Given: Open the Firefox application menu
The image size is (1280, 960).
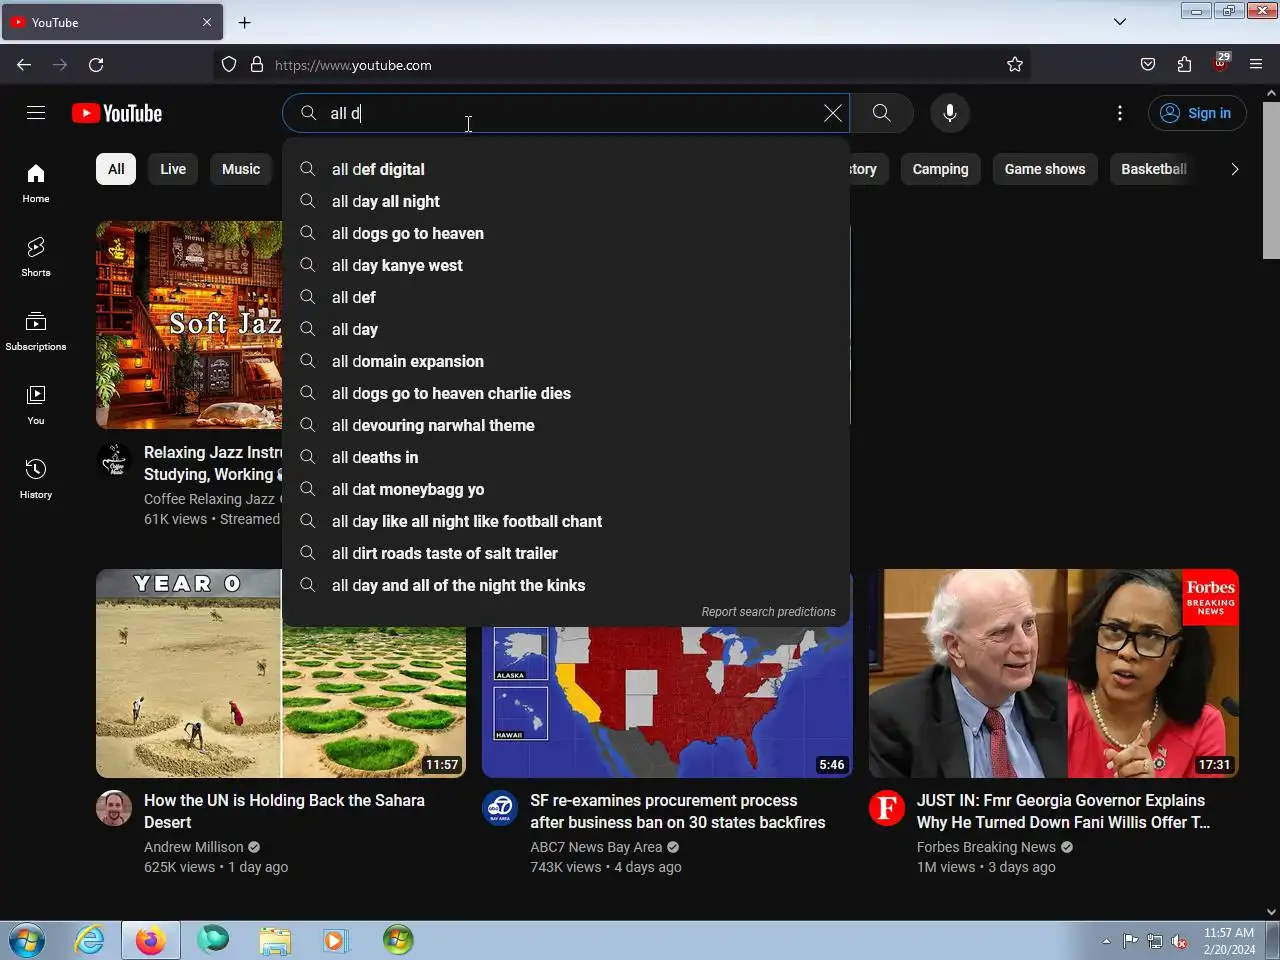Looking at the screenshot, I should coord(1256,64).
